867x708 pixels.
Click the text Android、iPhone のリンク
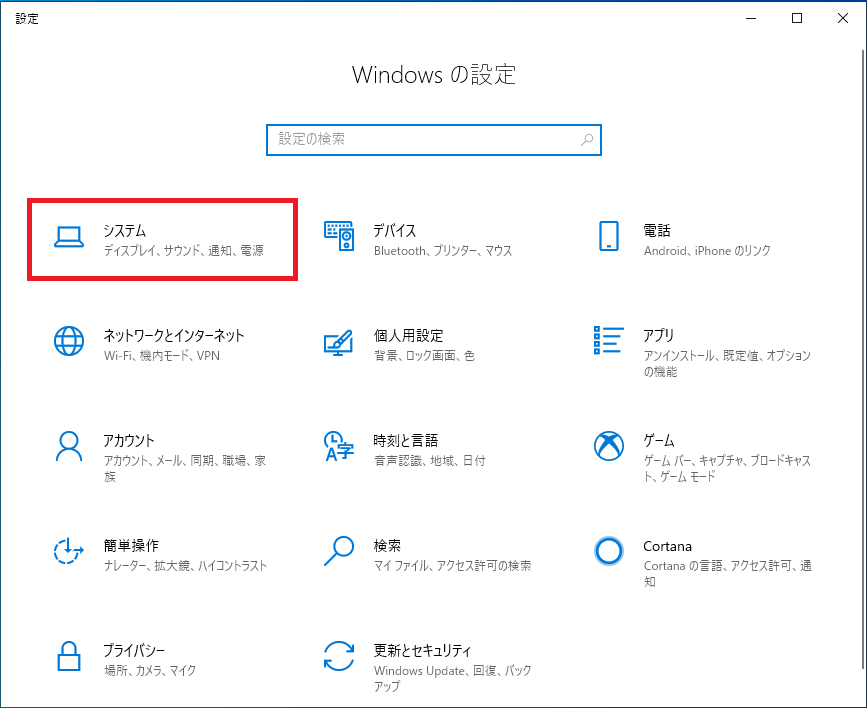coord(707,251)
